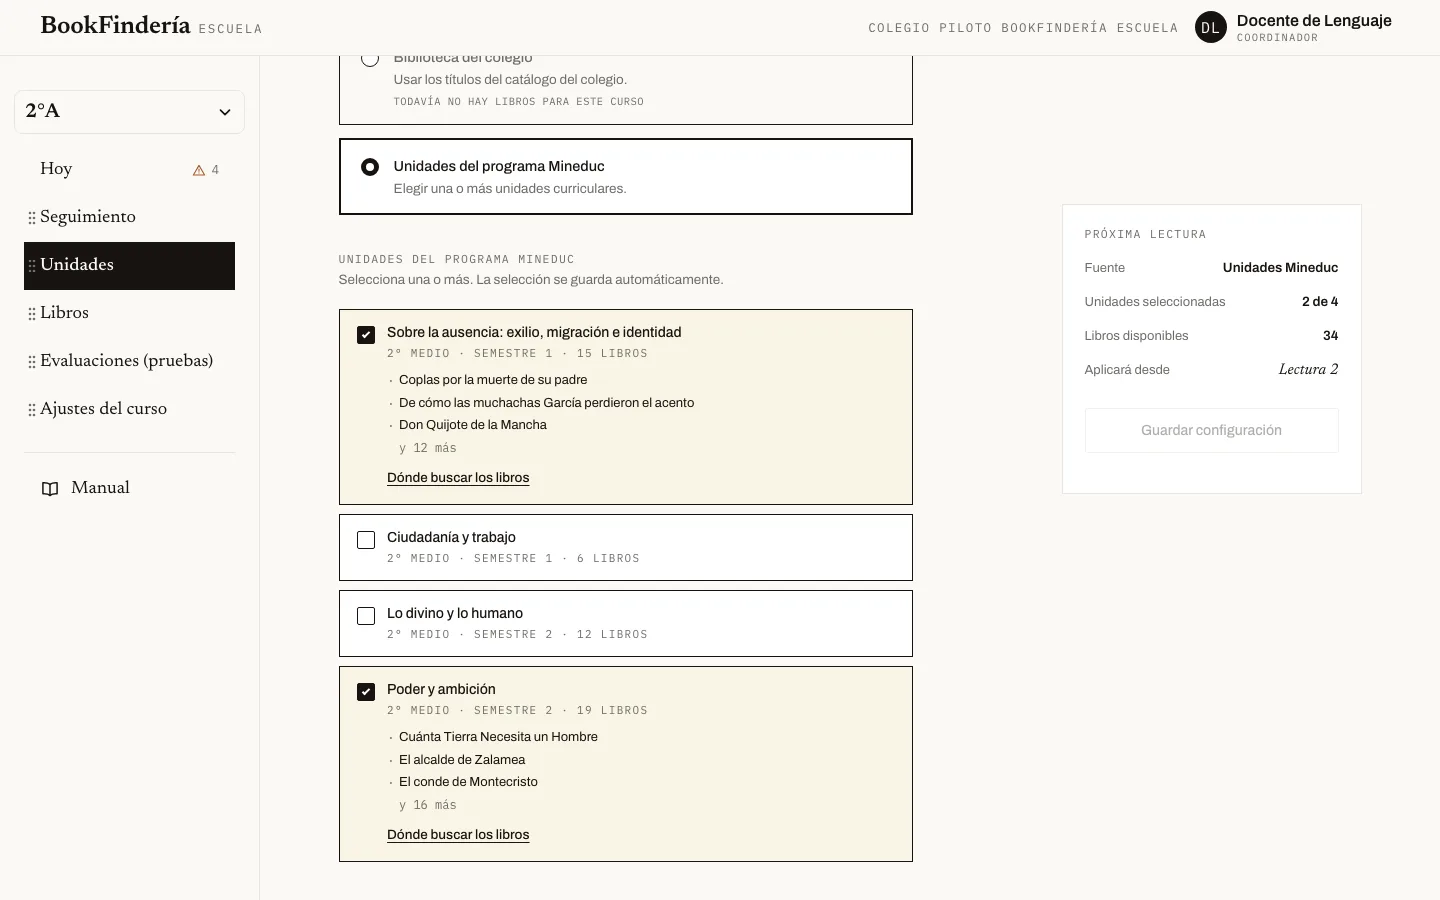Click Guardar configuración button
This screenshot has height=900, width=1440.
(x=1211, y=430)
